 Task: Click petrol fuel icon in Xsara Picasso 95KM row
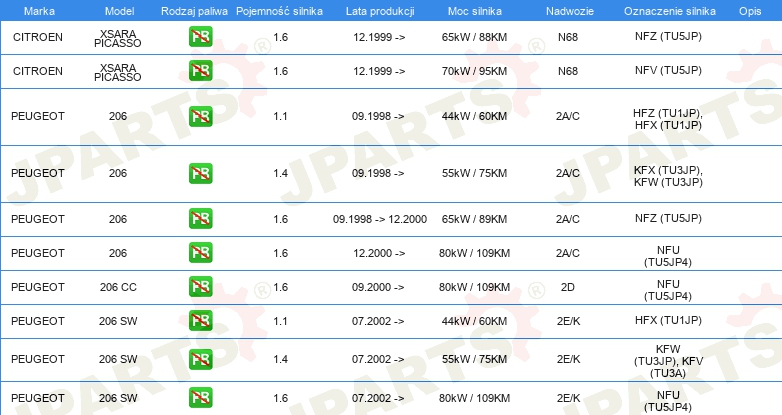point(200,71)
